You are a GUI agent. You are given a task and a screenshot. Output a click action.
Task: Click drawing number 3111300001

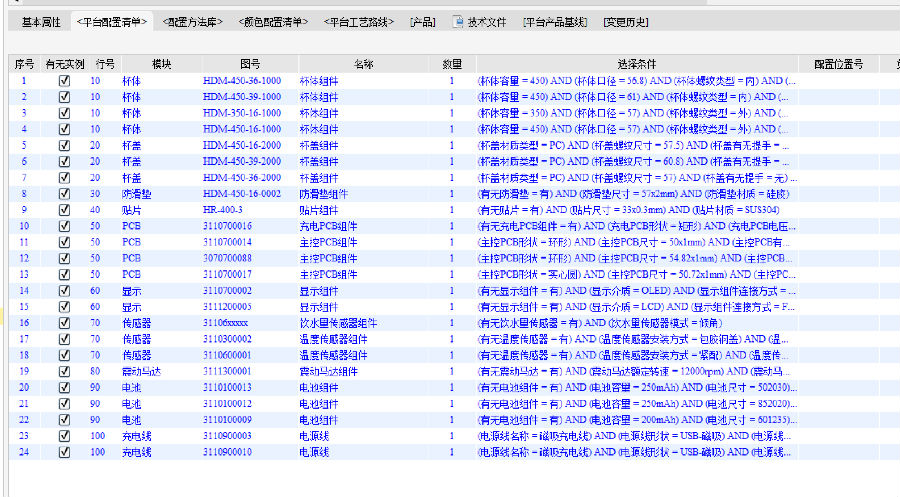[227, 371]
